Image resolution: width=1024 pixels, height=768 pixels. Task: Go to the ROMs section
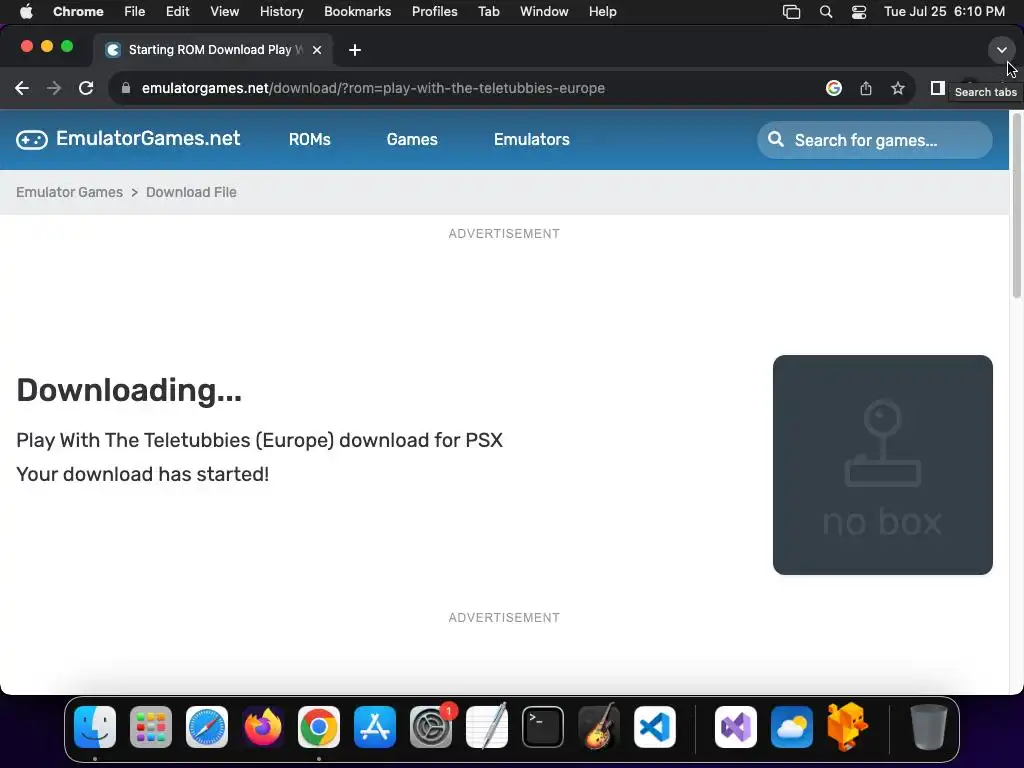pos(310,139)
